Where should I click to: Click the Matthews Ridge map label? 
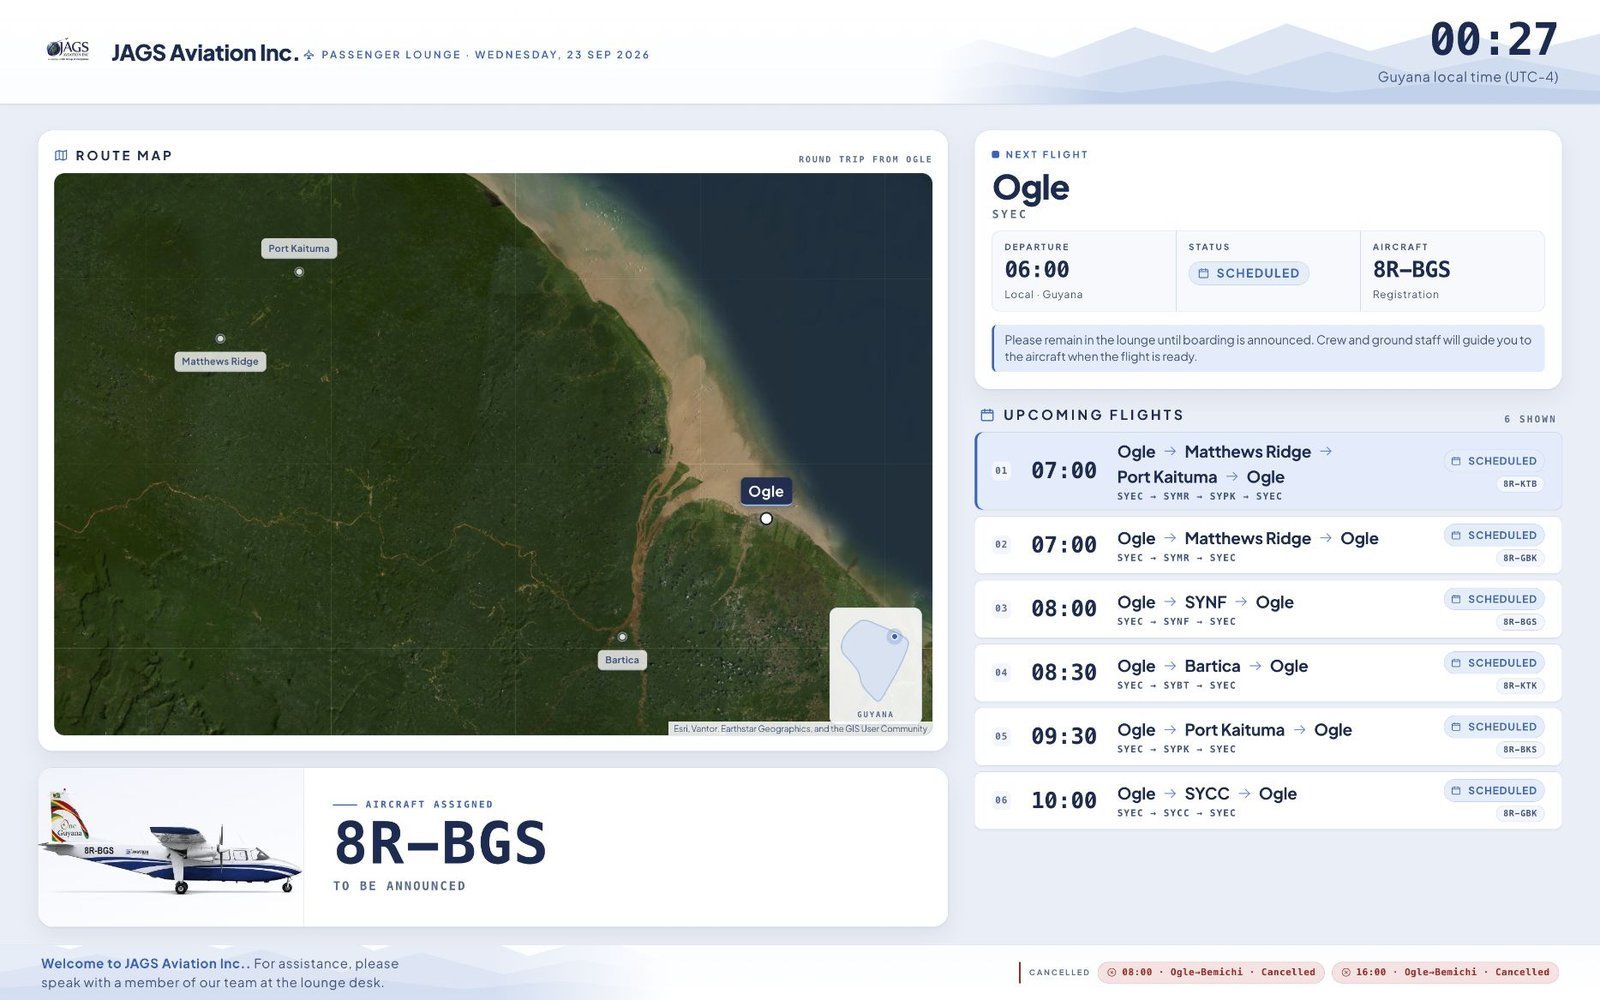[220, 361]
